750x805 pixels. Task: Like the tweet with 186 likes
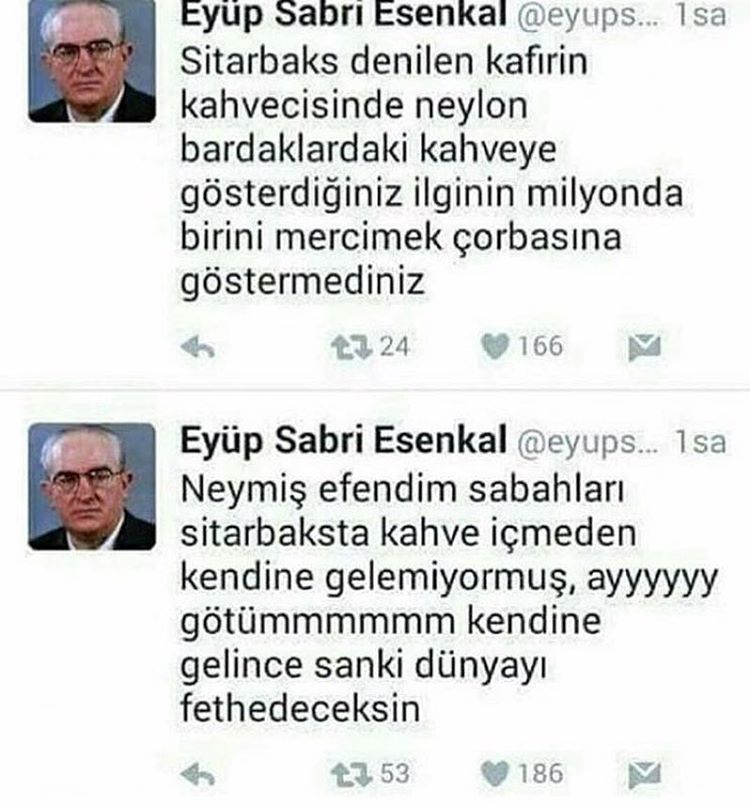(495, 774)
